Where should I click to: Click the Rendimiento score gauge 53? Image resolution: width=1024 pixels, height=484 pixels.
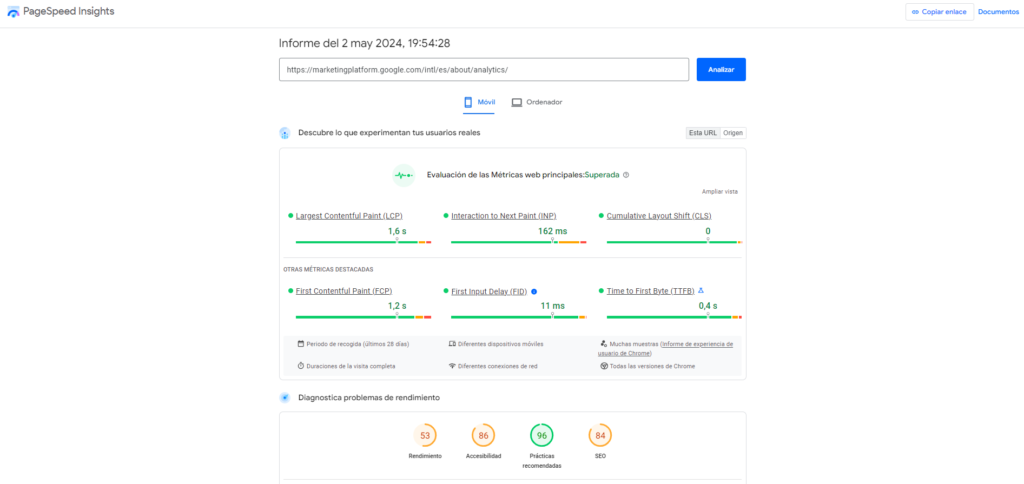[x=425, y=436]
